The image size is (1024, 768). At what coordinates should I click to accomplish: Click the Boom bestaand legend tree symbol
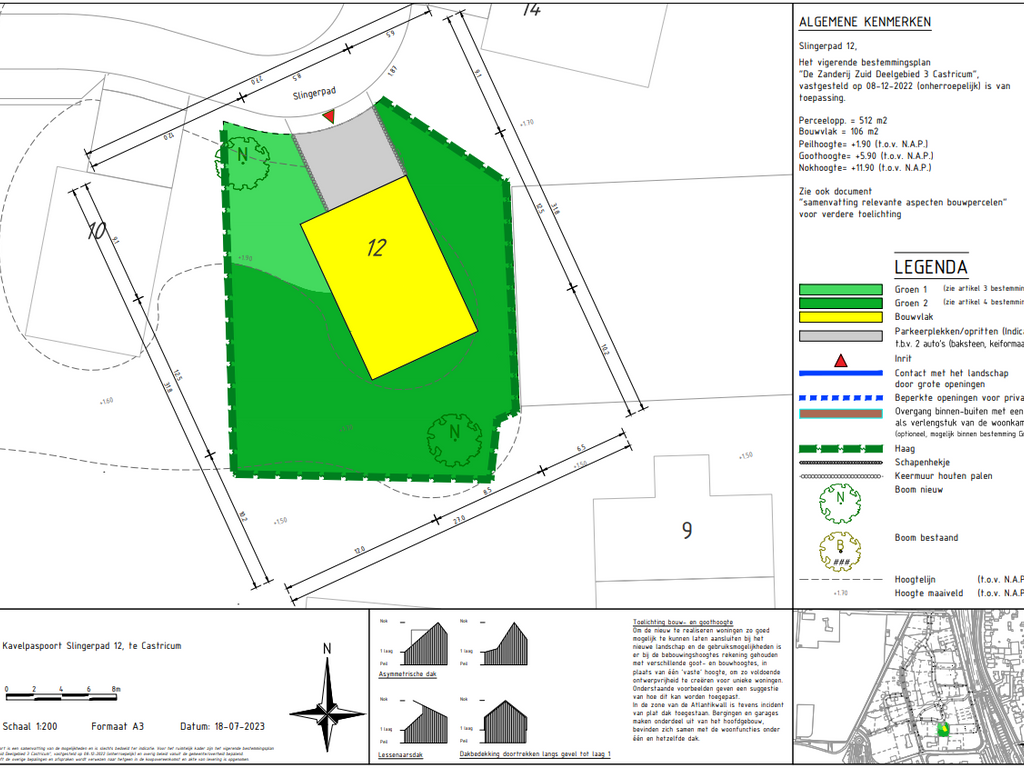pos(840,548)
